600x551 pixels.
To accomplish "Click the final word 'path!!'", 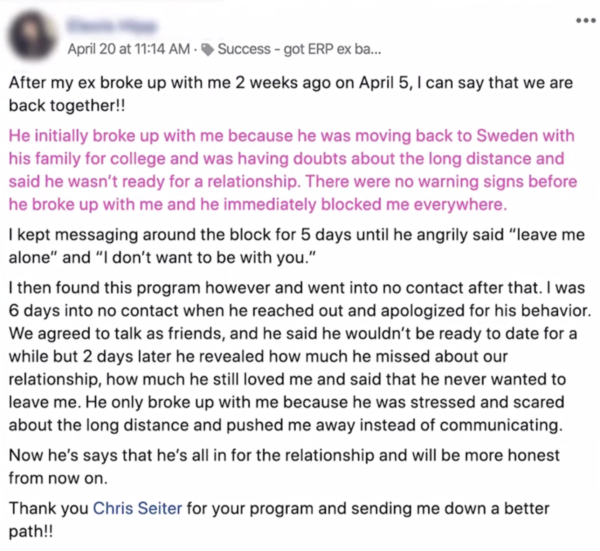I will tap(31, 531).
